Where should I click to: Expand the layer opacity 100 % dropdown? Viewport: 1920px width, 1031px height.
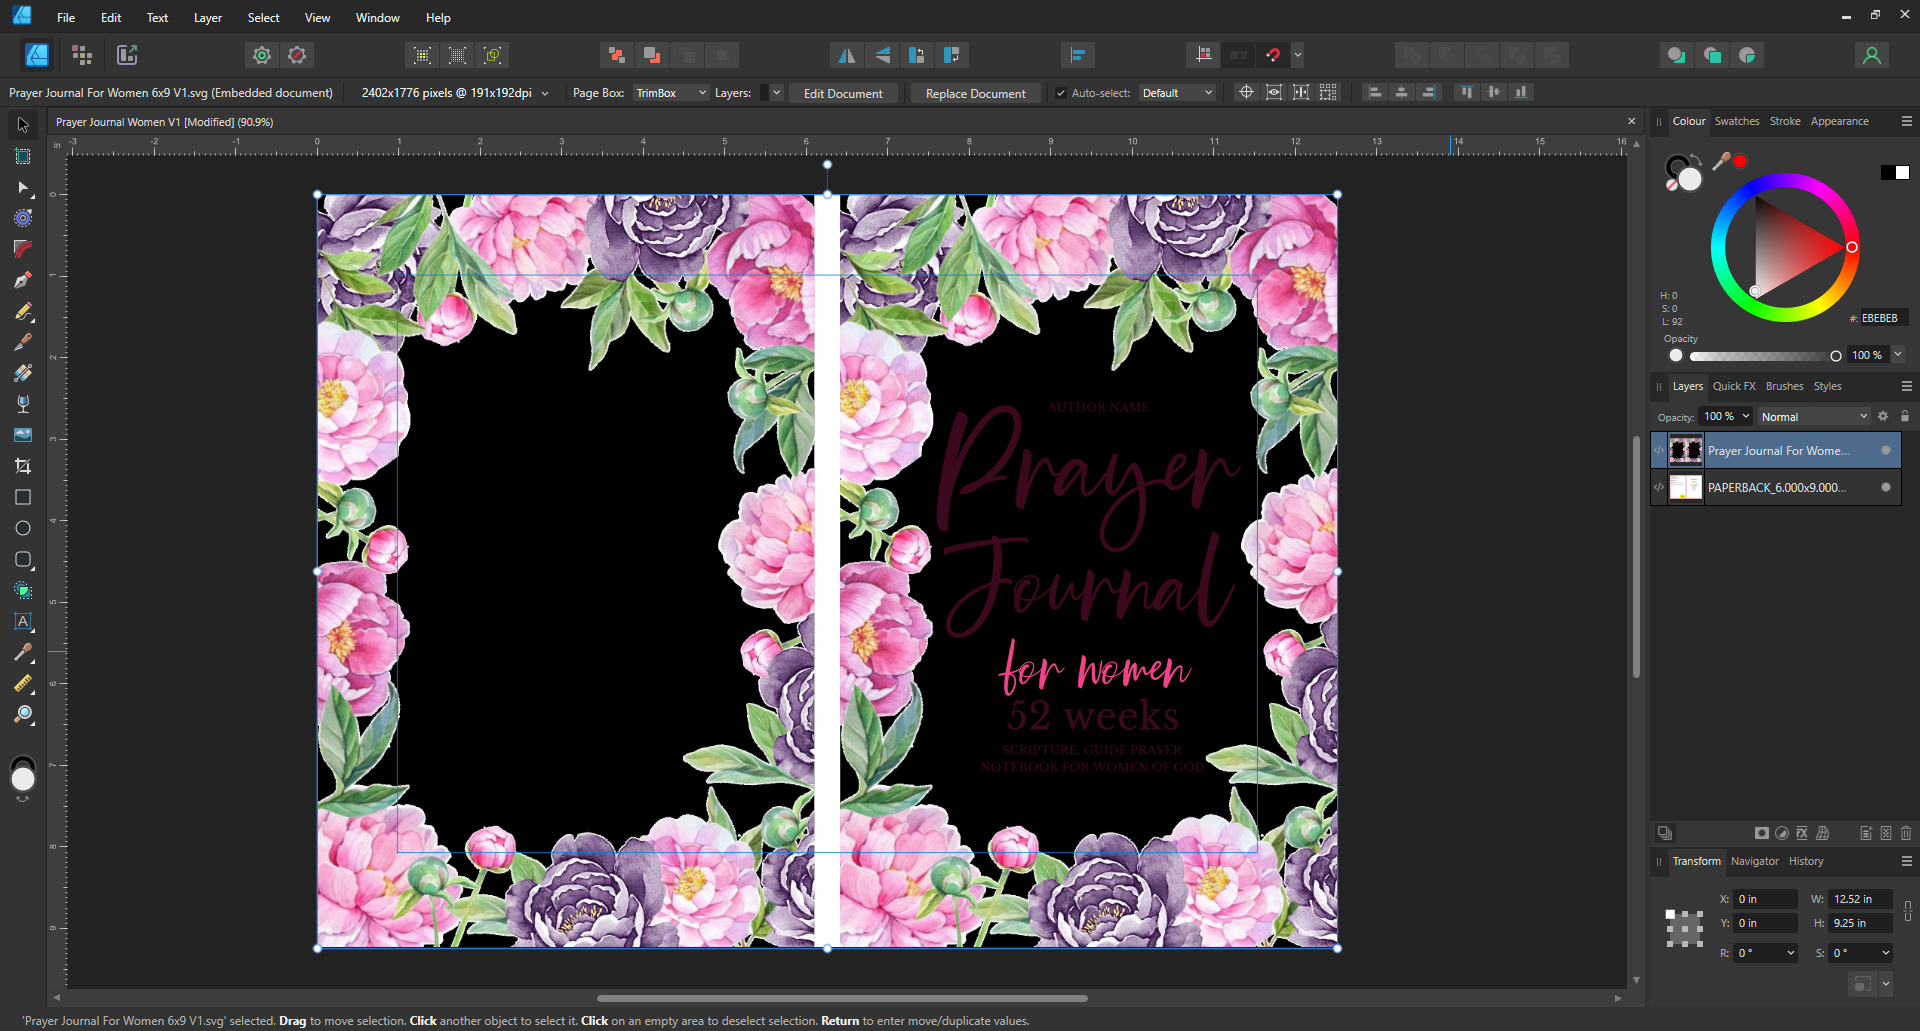[x=1746, y=416]
